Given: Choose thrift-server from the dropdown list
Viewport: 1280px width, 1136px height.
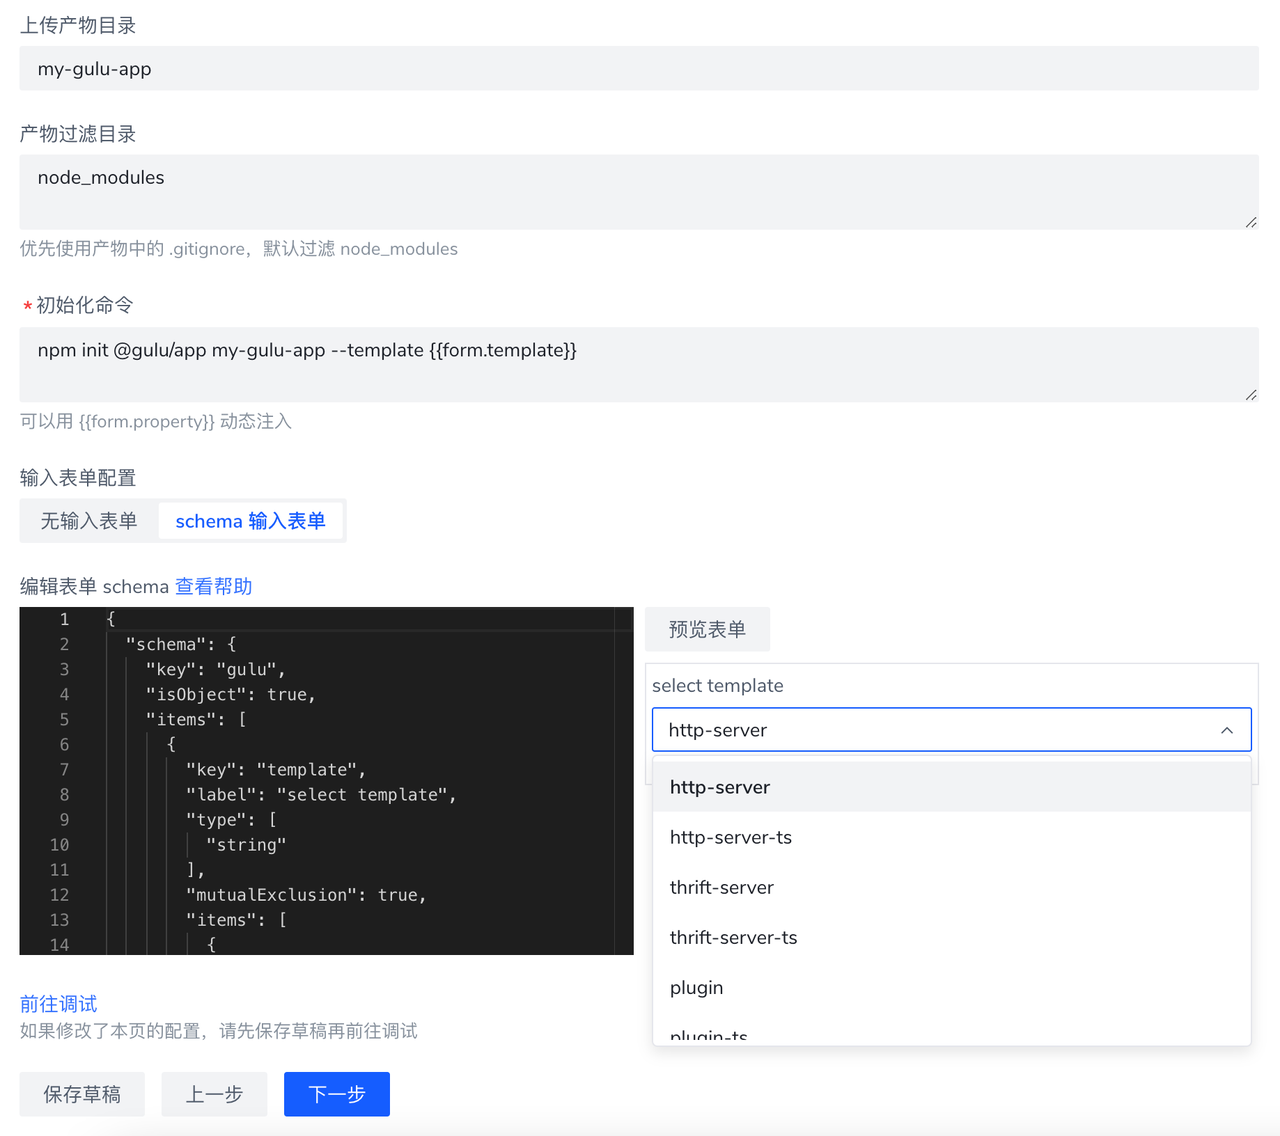Looking at the screenshot, I should coord(951,887).
